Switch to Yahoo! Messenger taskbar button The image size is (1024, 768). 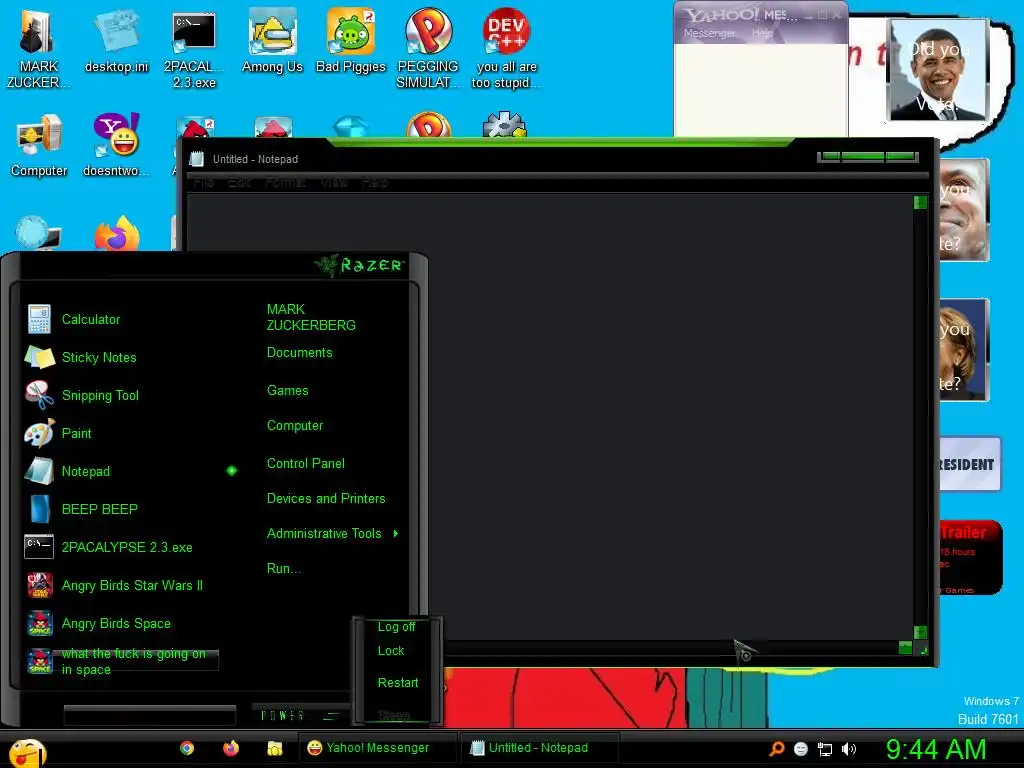point(378,748)
